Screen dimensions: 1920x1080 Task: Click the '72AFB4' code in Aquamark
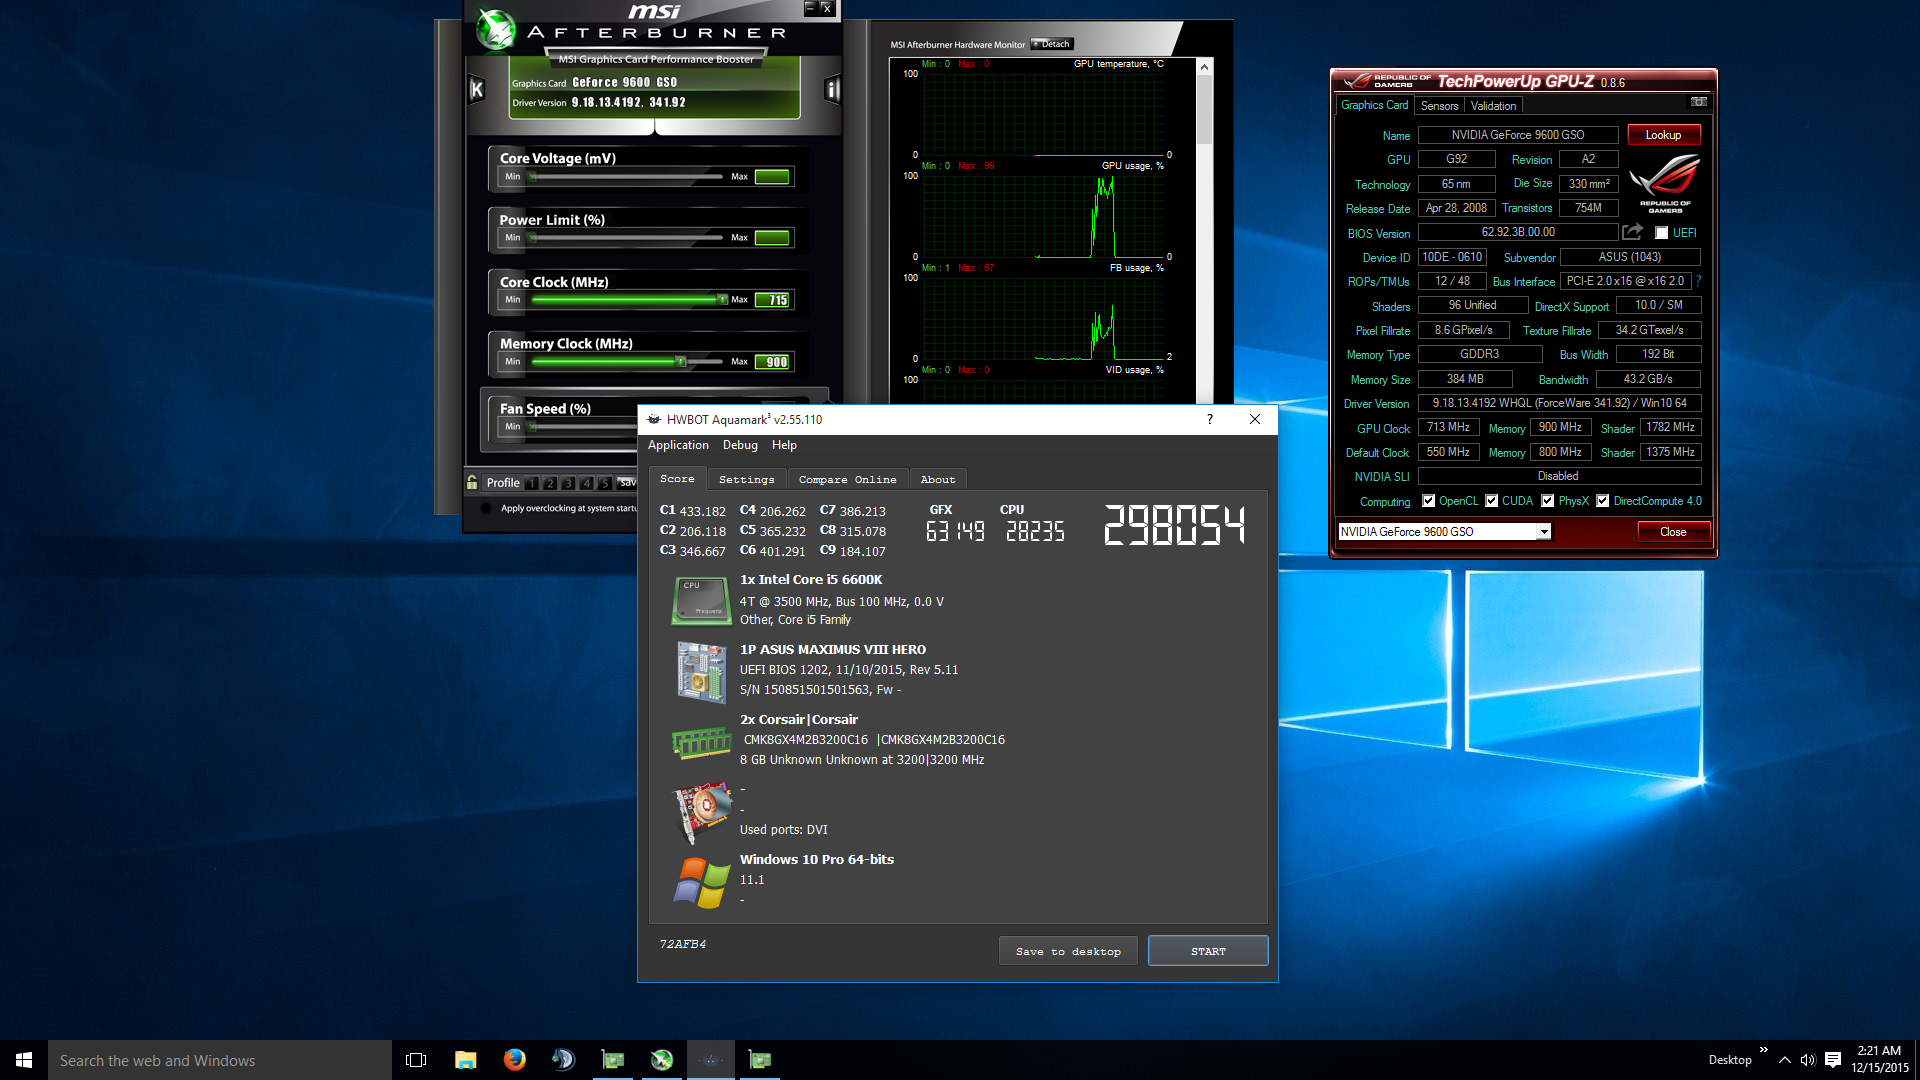[x=683, y=944]
